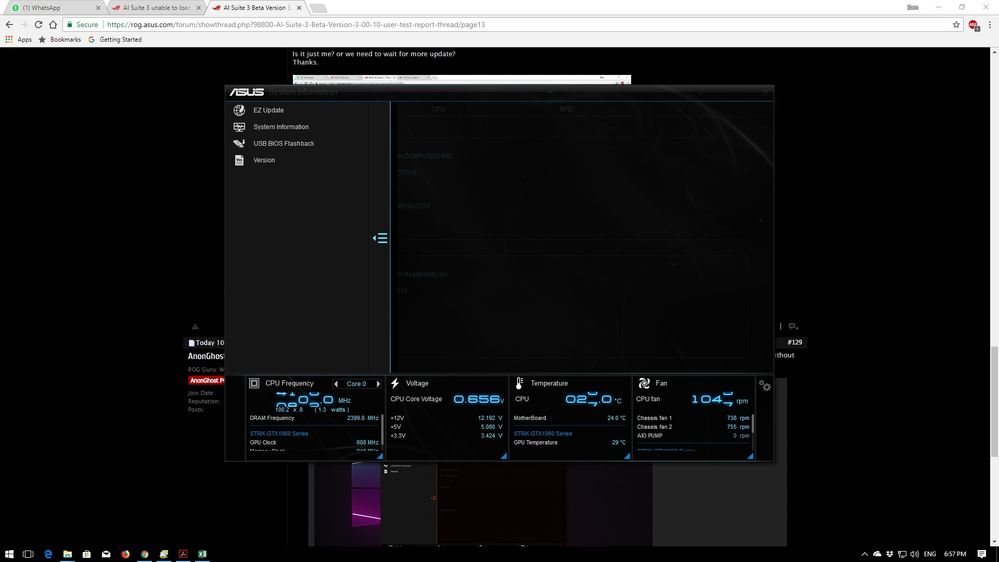Expand the Voltage panel corner arrow

(x=503, y=456)
